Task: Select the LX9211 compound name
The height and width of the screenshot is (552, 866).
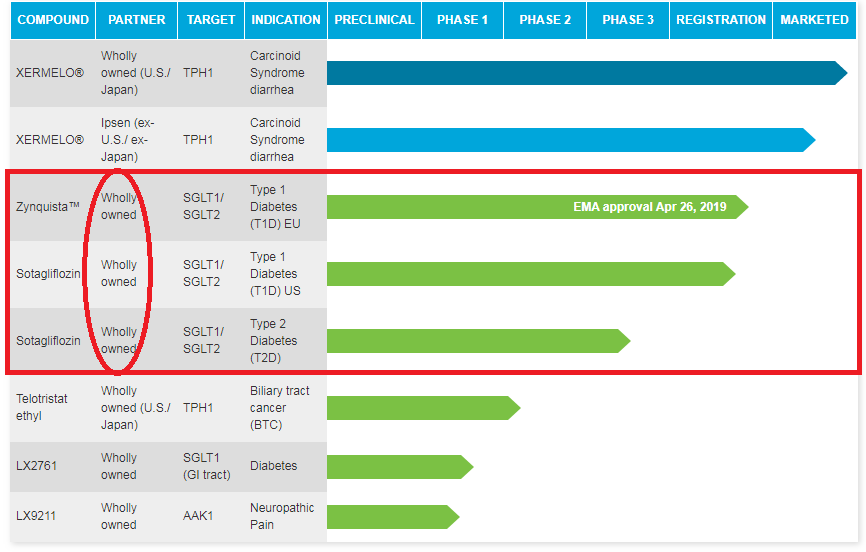Action: (36, 516)
